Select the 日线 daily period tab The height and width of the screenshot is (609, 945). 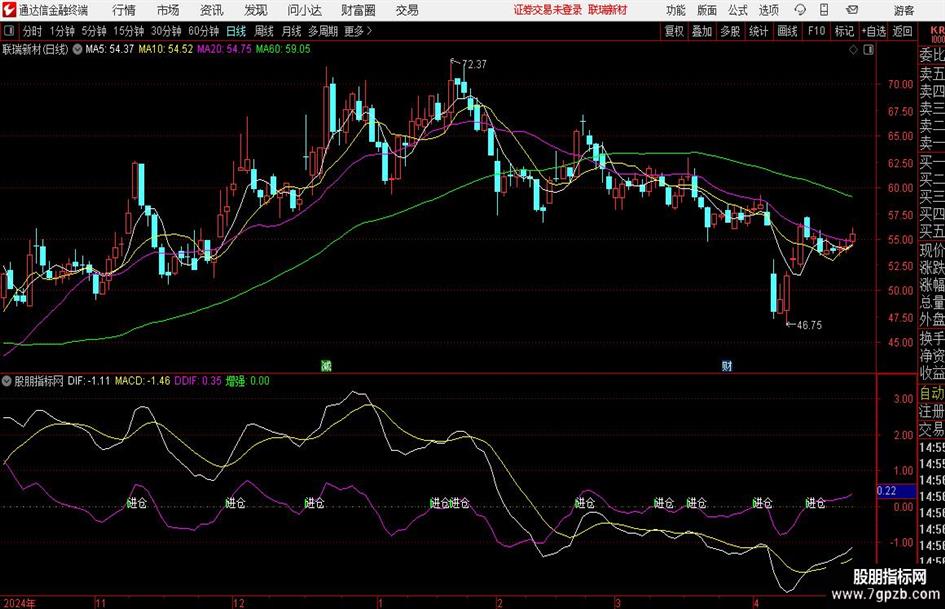236,31
